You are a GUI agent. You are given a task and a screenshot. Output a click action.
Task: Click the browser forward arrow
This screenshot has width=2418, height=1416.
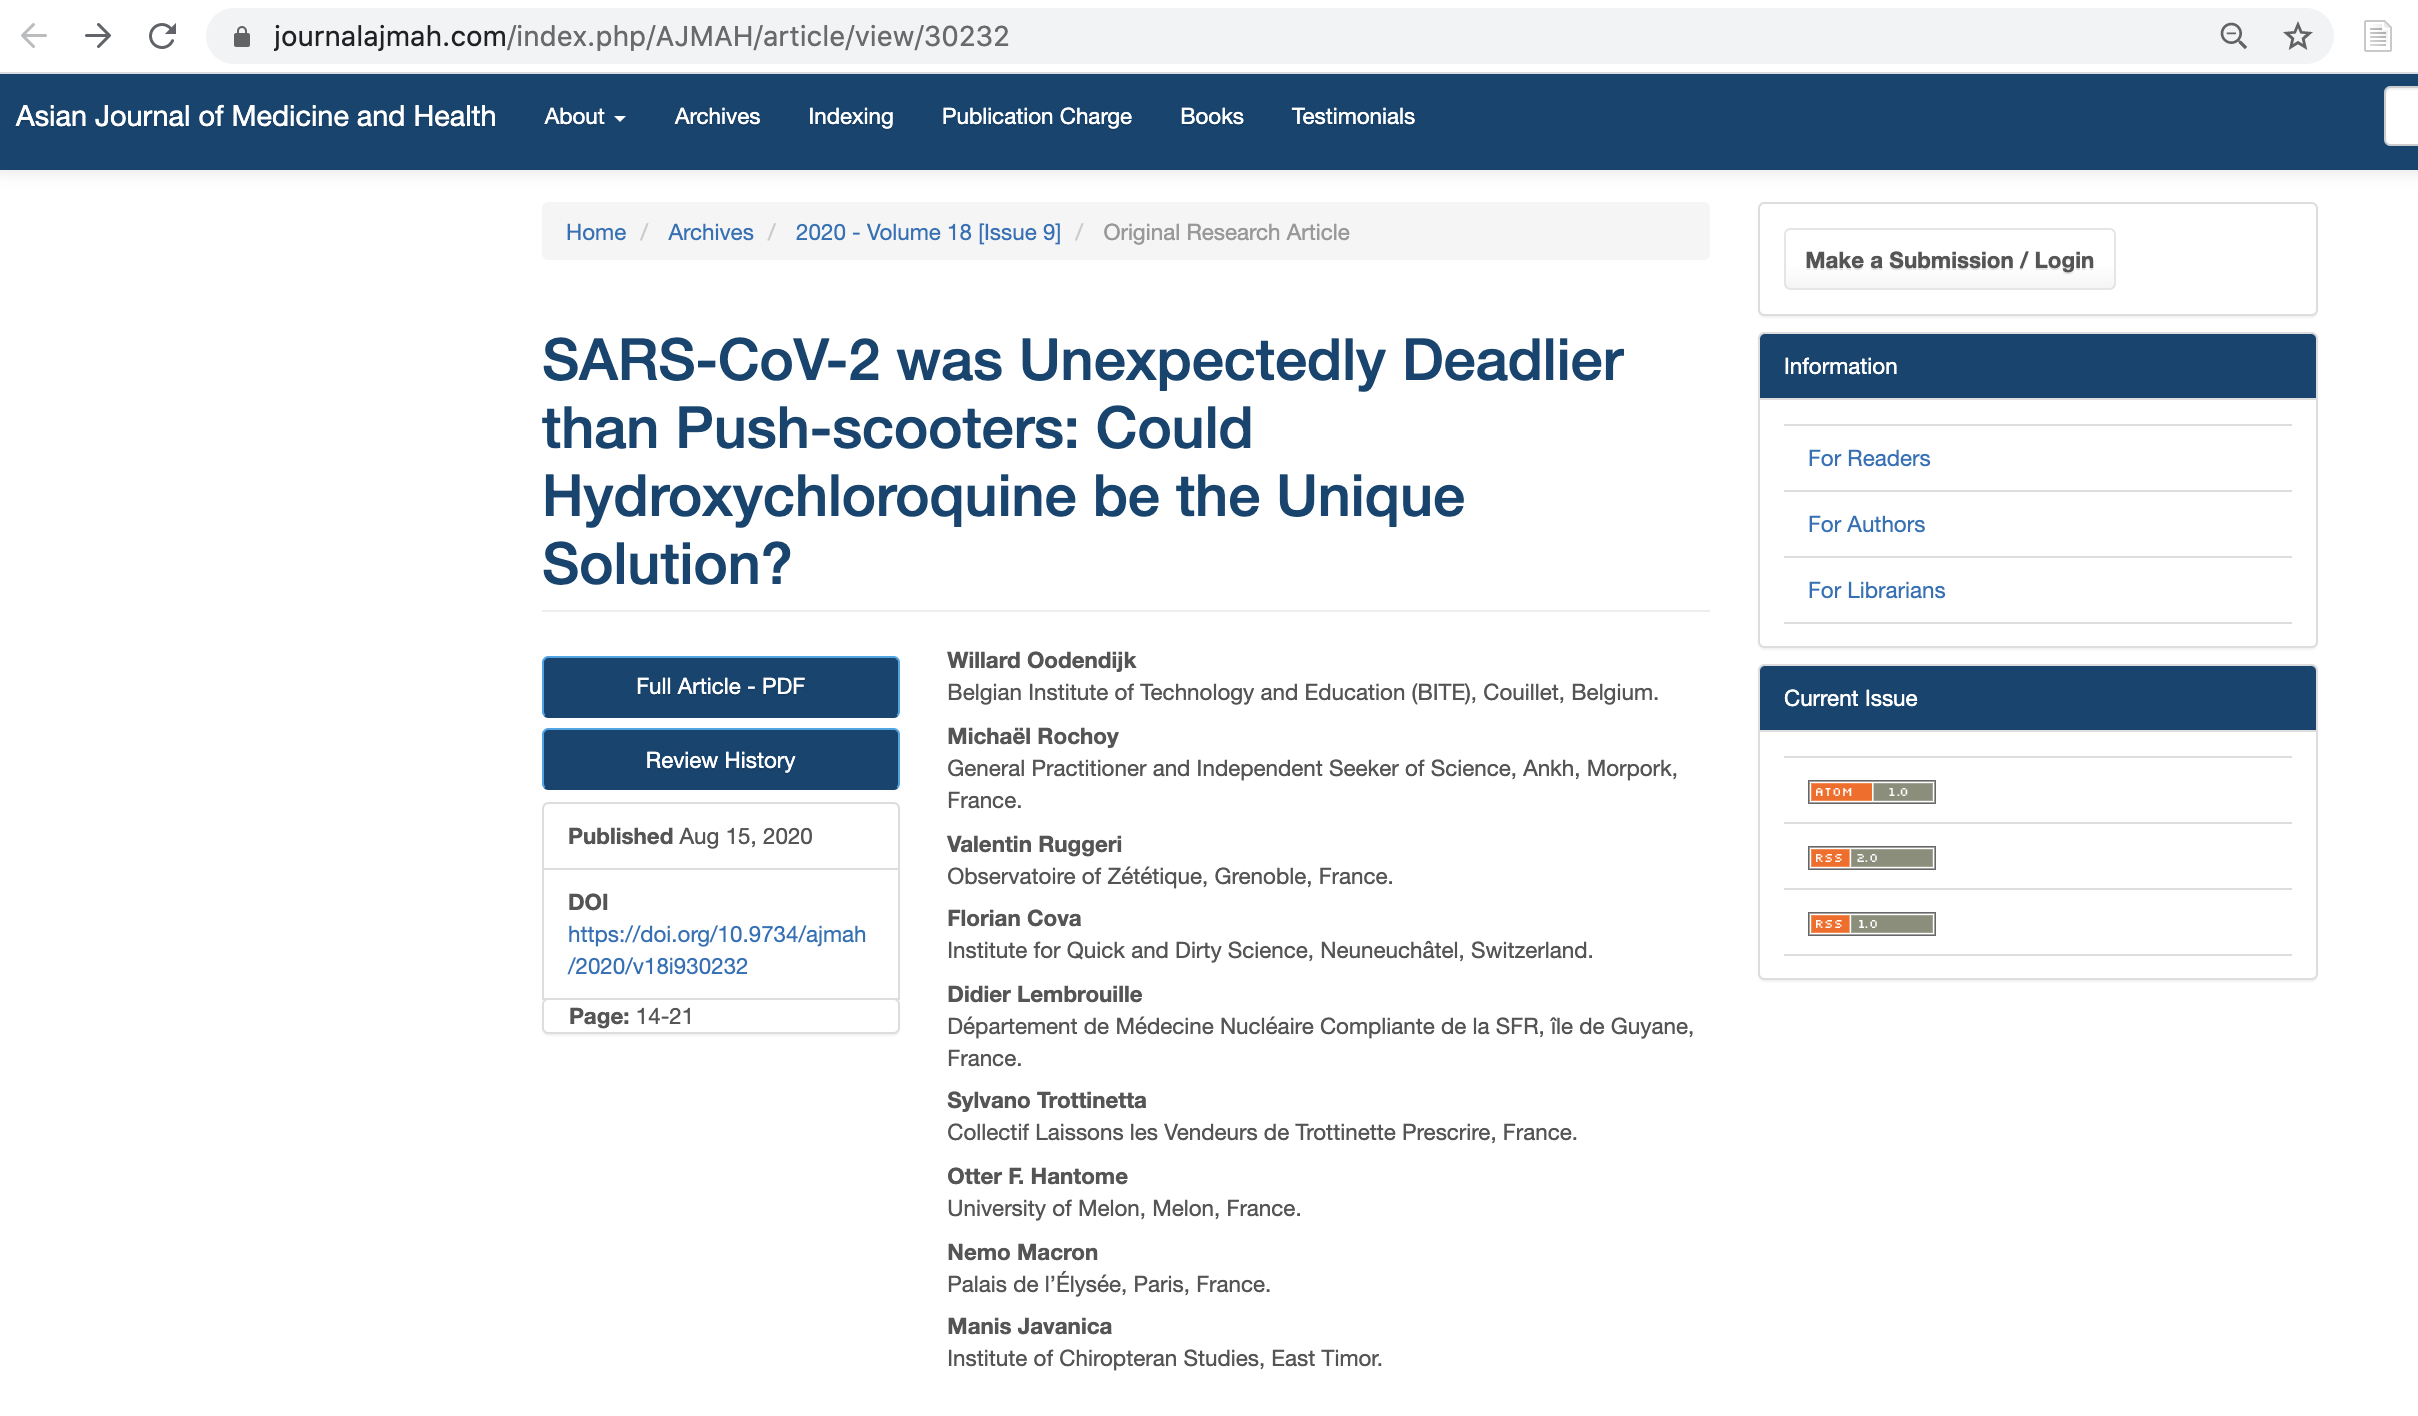98,36
